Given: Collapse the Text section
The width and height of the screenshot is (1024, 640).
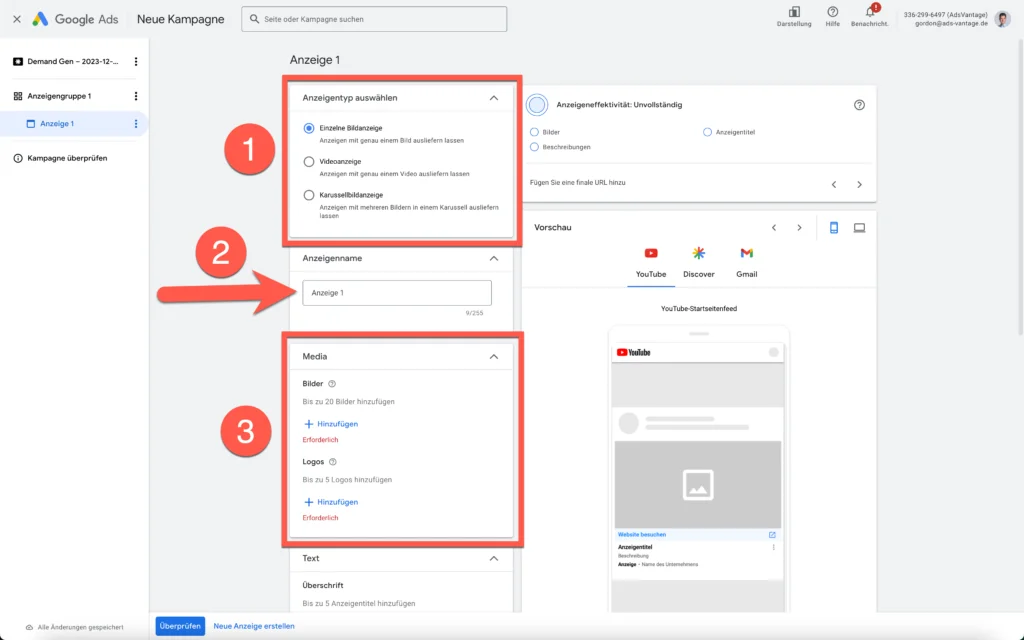Looking at the screenshot, I should pos(494,558).
